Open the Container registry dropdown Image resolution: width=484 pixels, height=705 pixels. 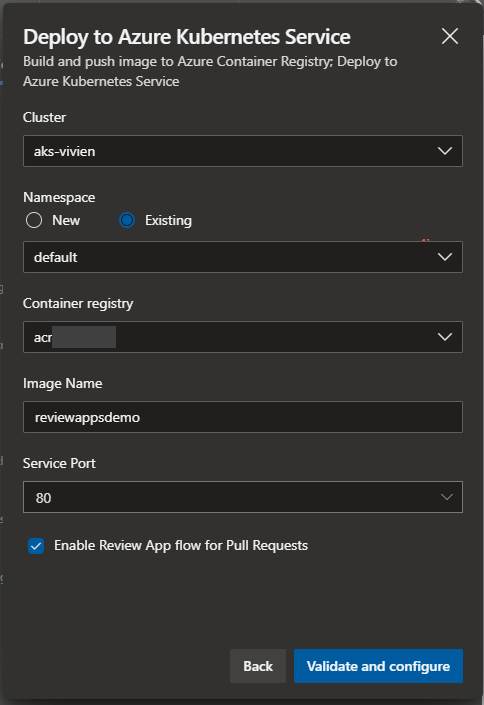tap(243, 337)
